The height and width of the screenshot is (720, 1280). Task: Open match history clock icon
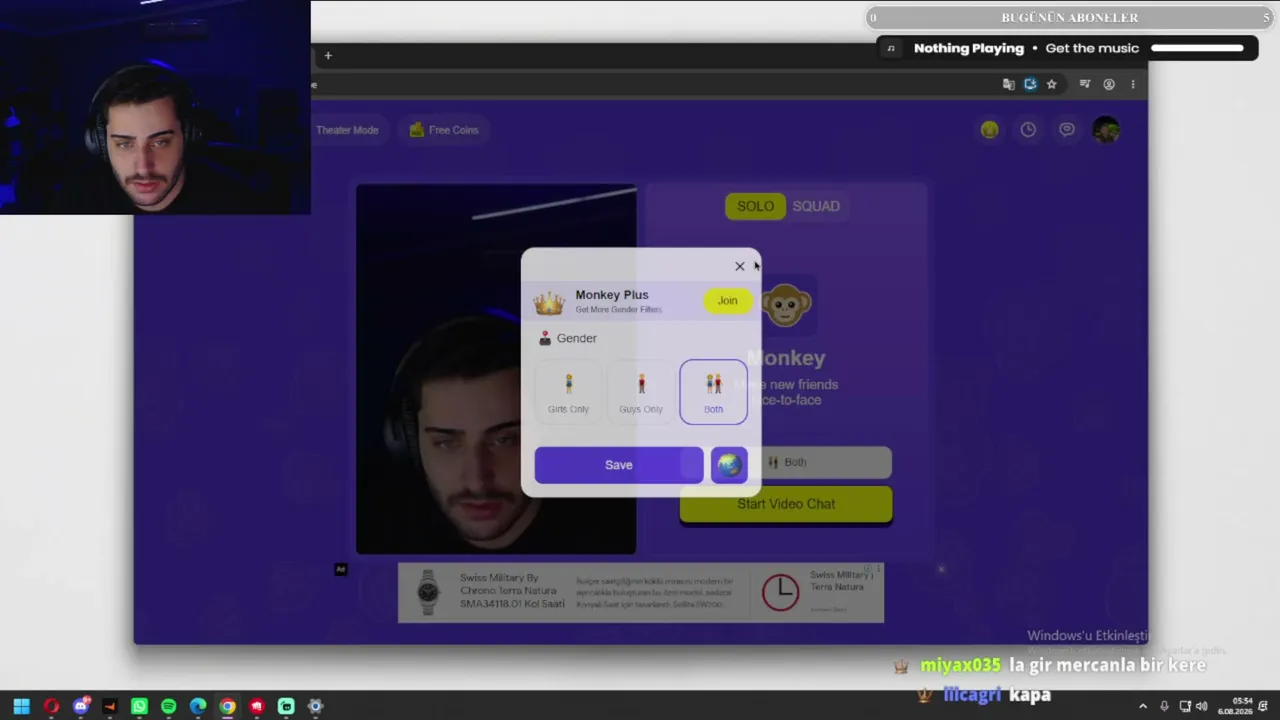click(1028, 130)
